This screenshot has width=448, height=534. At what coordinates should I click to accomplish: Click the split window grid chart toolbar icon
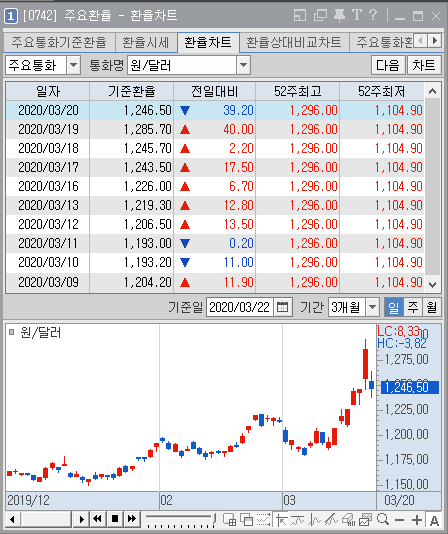pos(229,520)
